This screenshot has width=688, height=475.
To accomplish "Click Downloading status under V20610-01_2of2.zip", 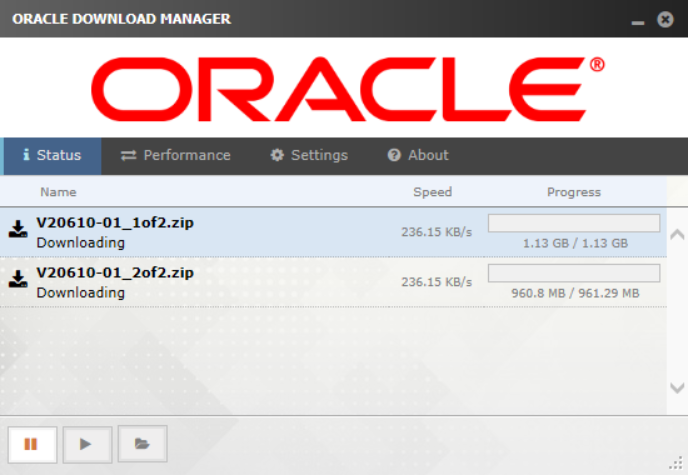I will click(x=81, y=293).
